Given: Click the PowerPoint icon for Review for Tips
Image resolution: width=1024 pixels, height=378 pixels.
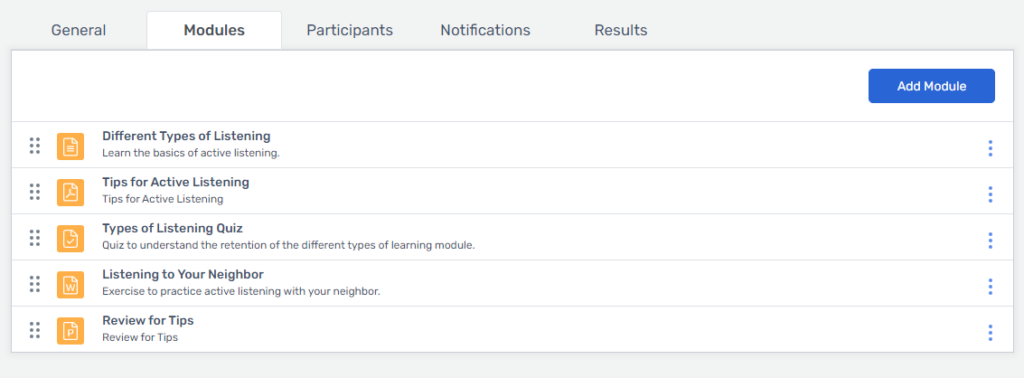Looking at the screenshot, I should (71, 331).
